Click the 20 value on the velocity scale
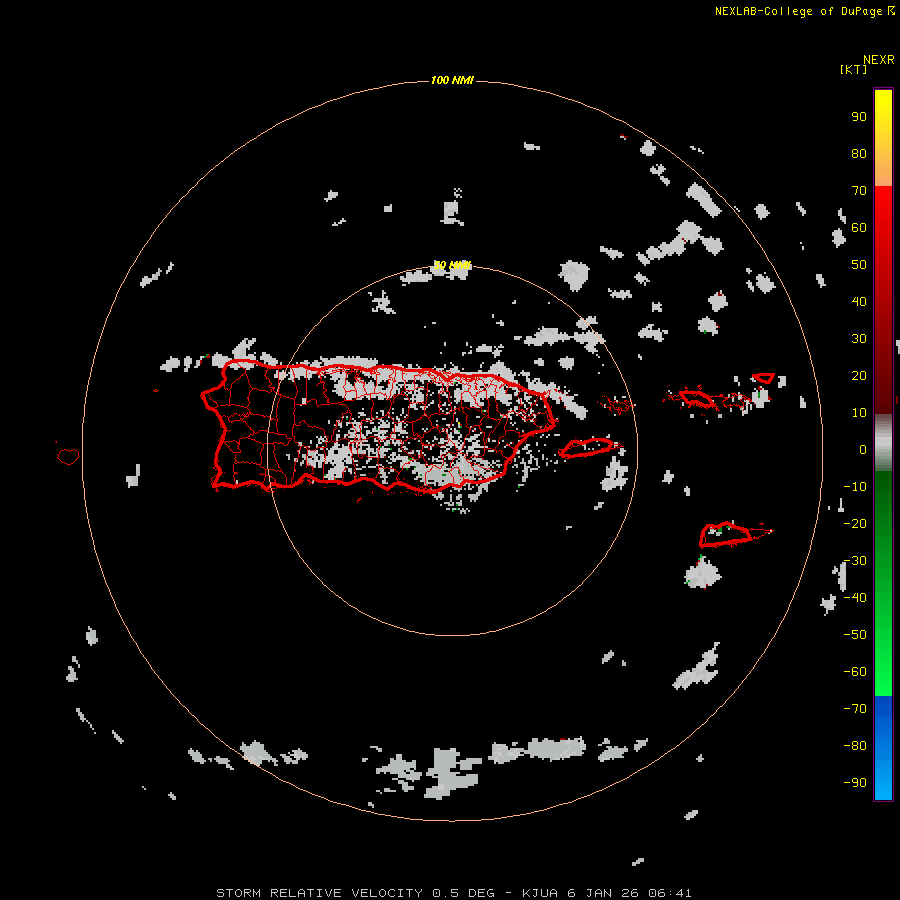Screen dimensions: 900x900 click(x=859, y=376)
